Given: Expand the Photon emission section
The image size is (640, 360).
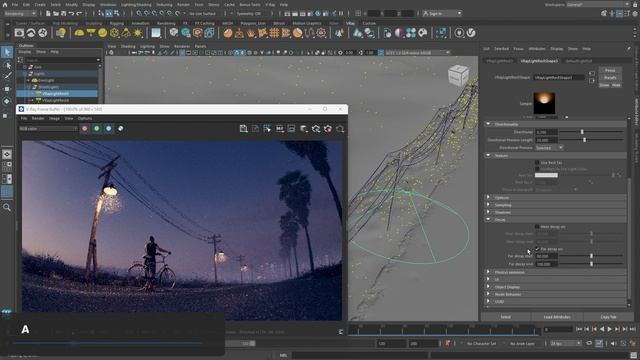Looking at the screenshot, I should coord(556,272).
